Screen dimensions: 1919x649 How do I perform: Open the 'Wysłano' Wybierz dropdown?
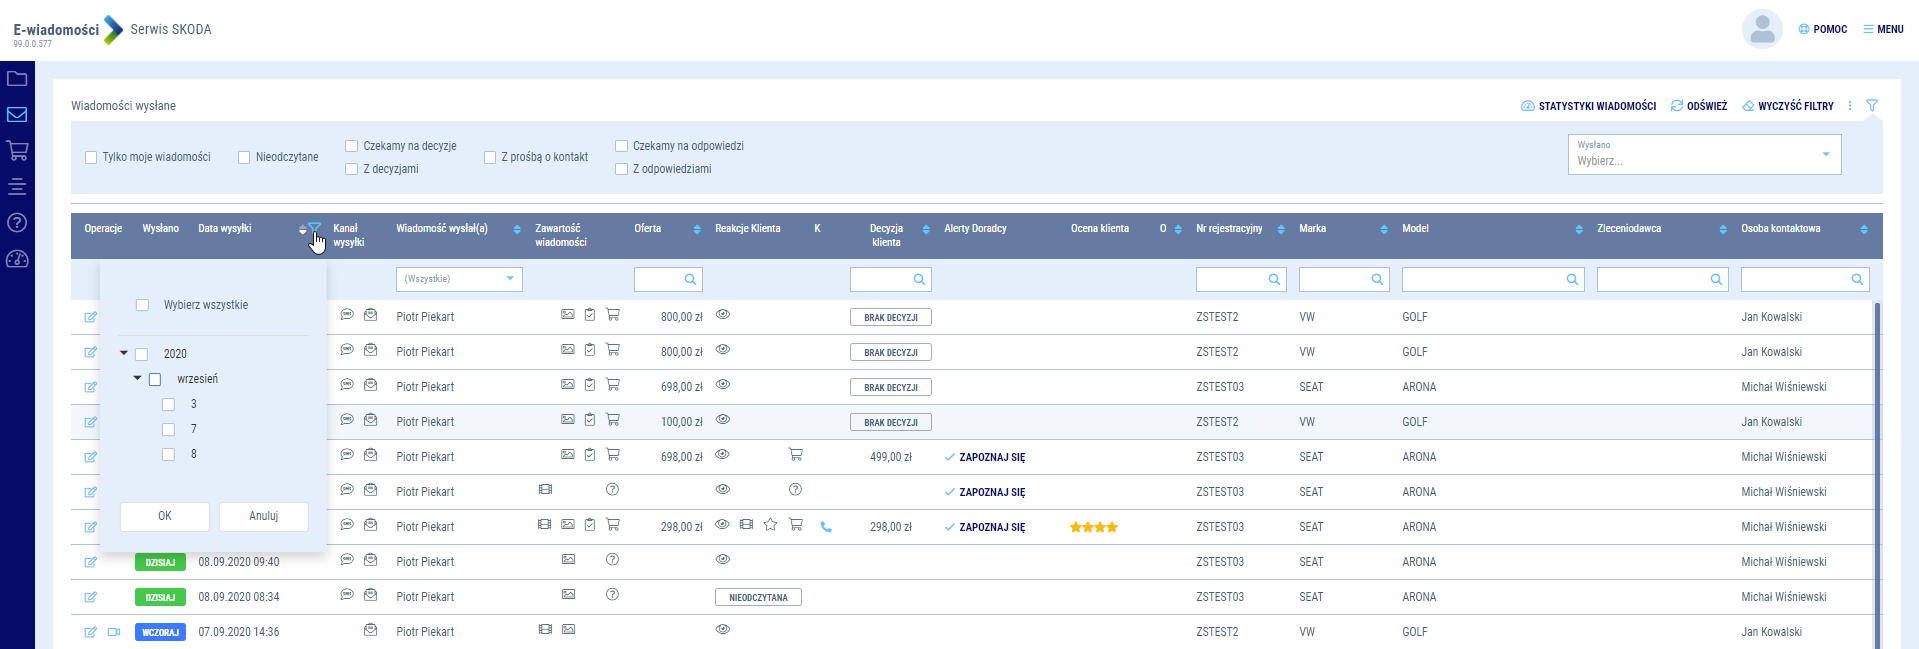1704,154
